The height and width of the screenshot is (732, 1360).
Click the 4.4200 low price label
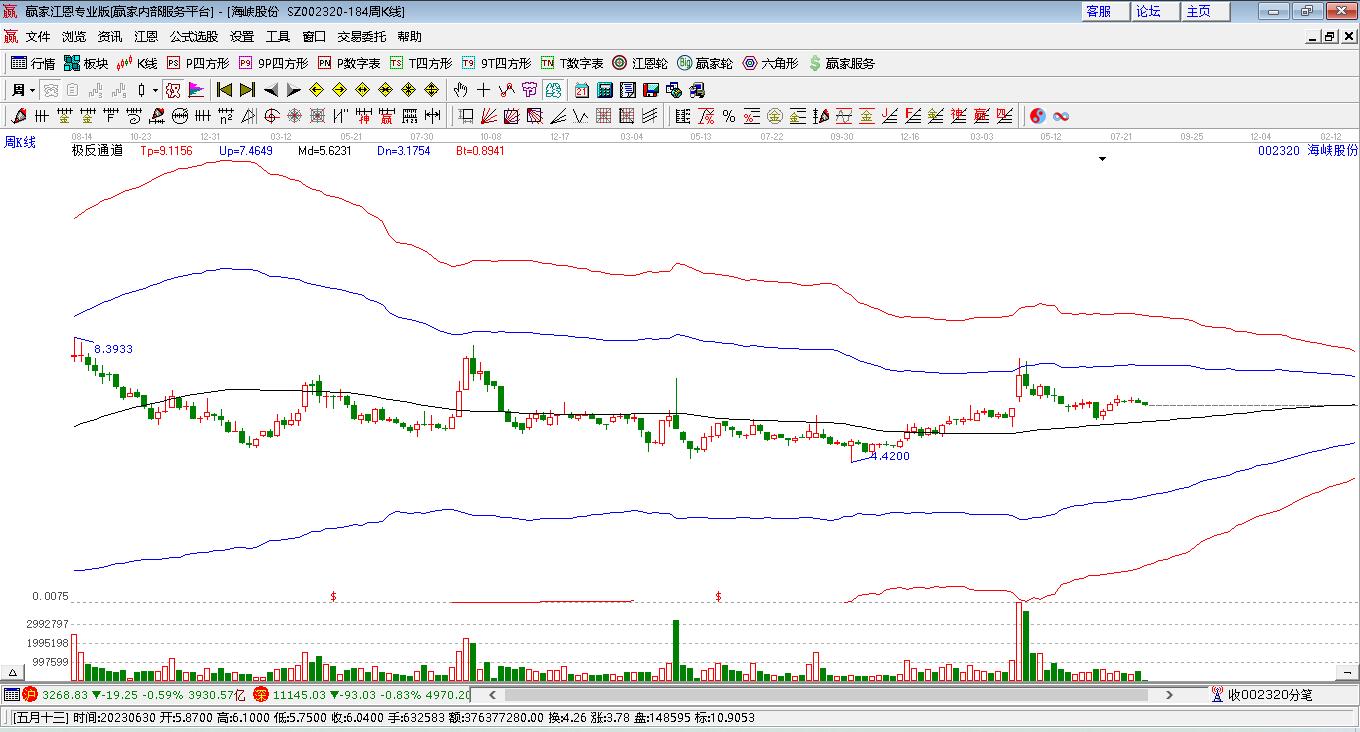tap(891, 456)
